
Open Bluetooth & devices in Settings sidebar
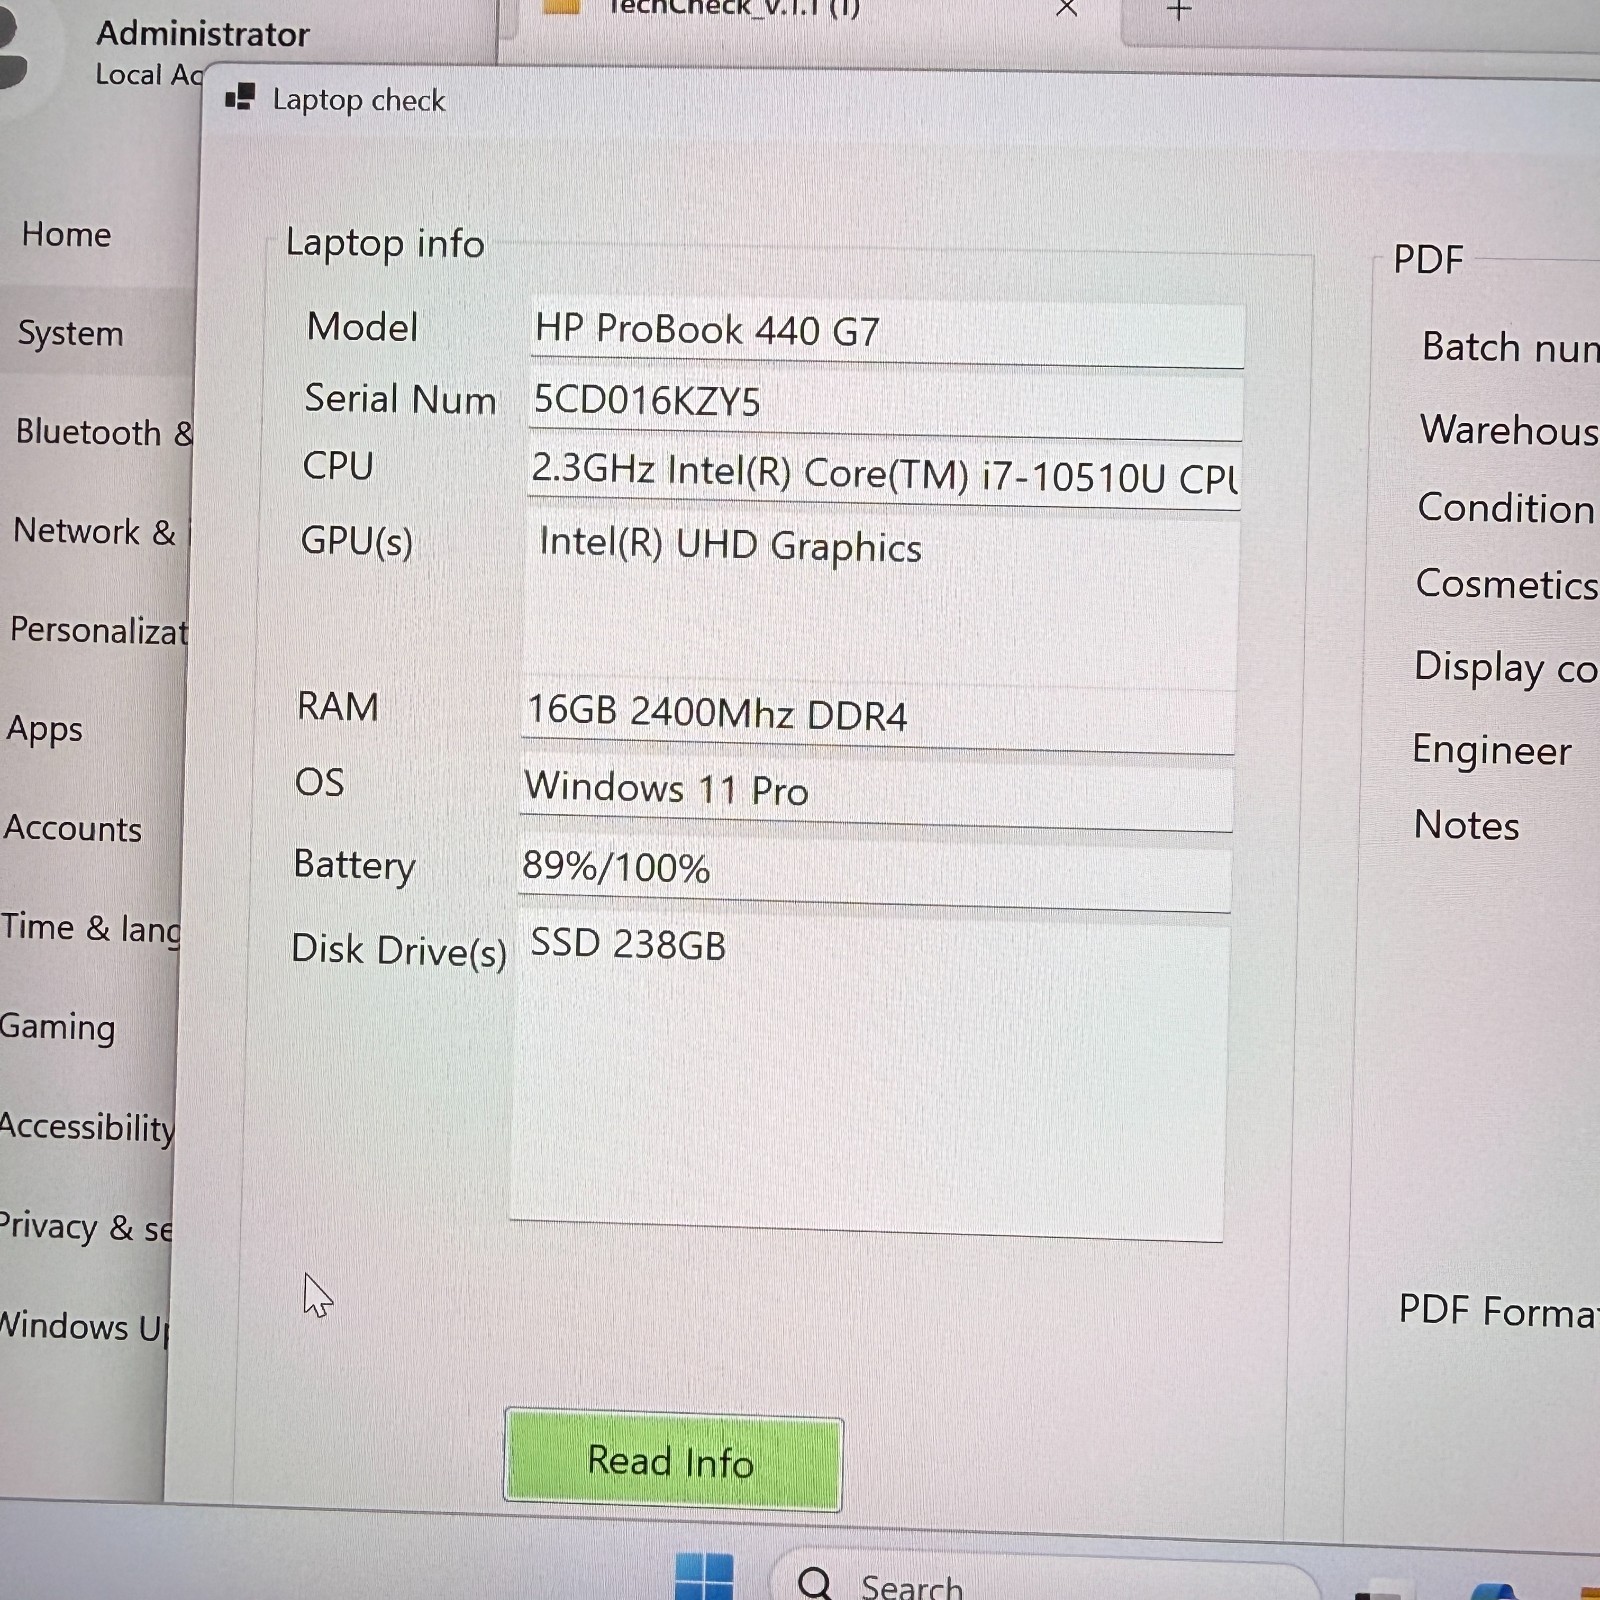103,432
